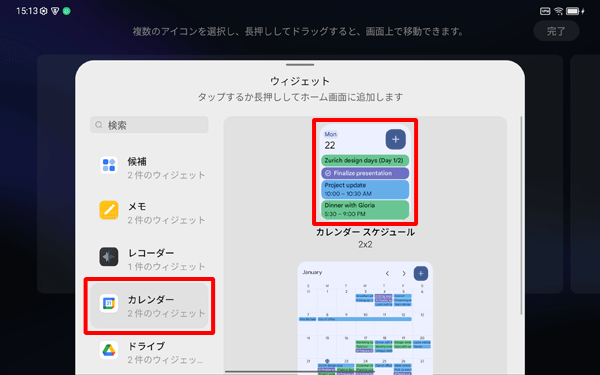Click the Google Drive app icon
The width and height of the screenshot is (600, 375).
click(109, 350)
